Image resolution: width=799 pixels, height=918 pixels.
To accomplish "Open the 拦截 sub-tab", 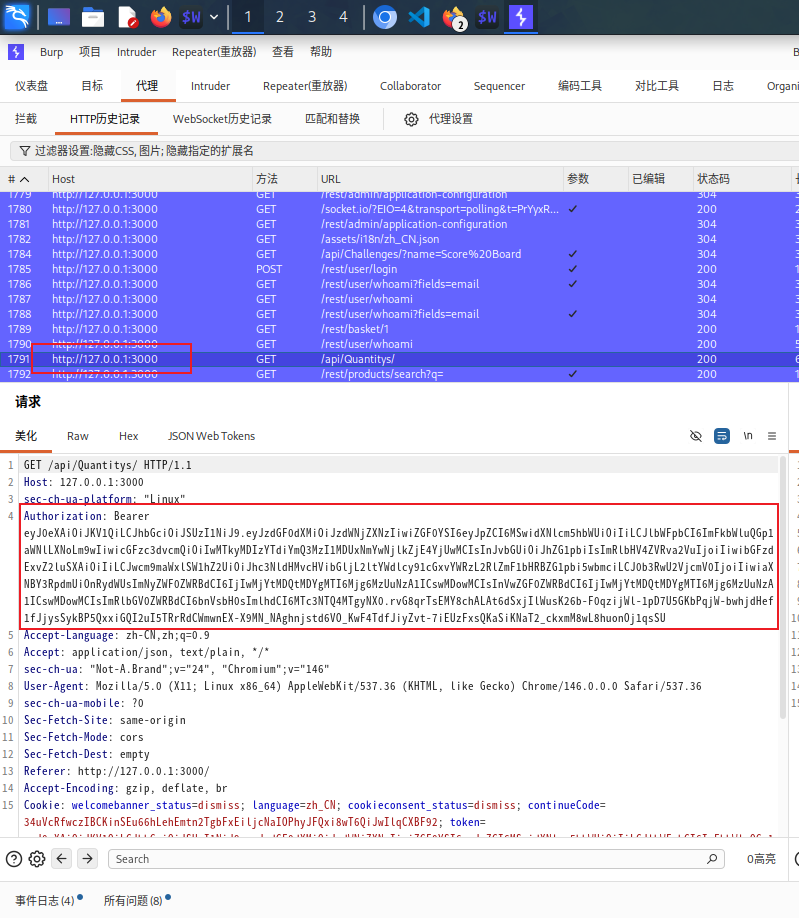I will [26, 119].
